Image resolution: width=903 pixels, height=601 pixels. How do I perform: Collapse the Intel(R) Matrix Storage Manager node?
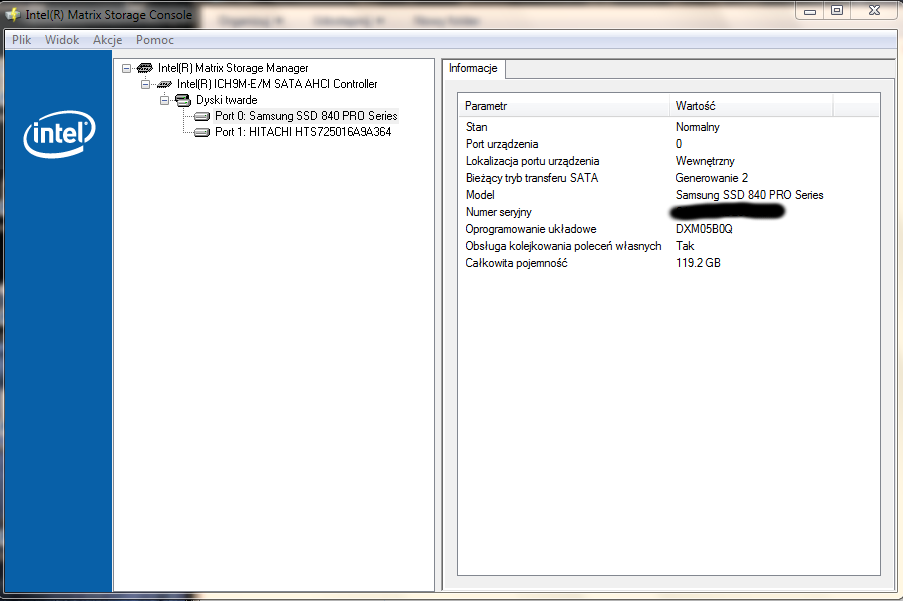127,68
